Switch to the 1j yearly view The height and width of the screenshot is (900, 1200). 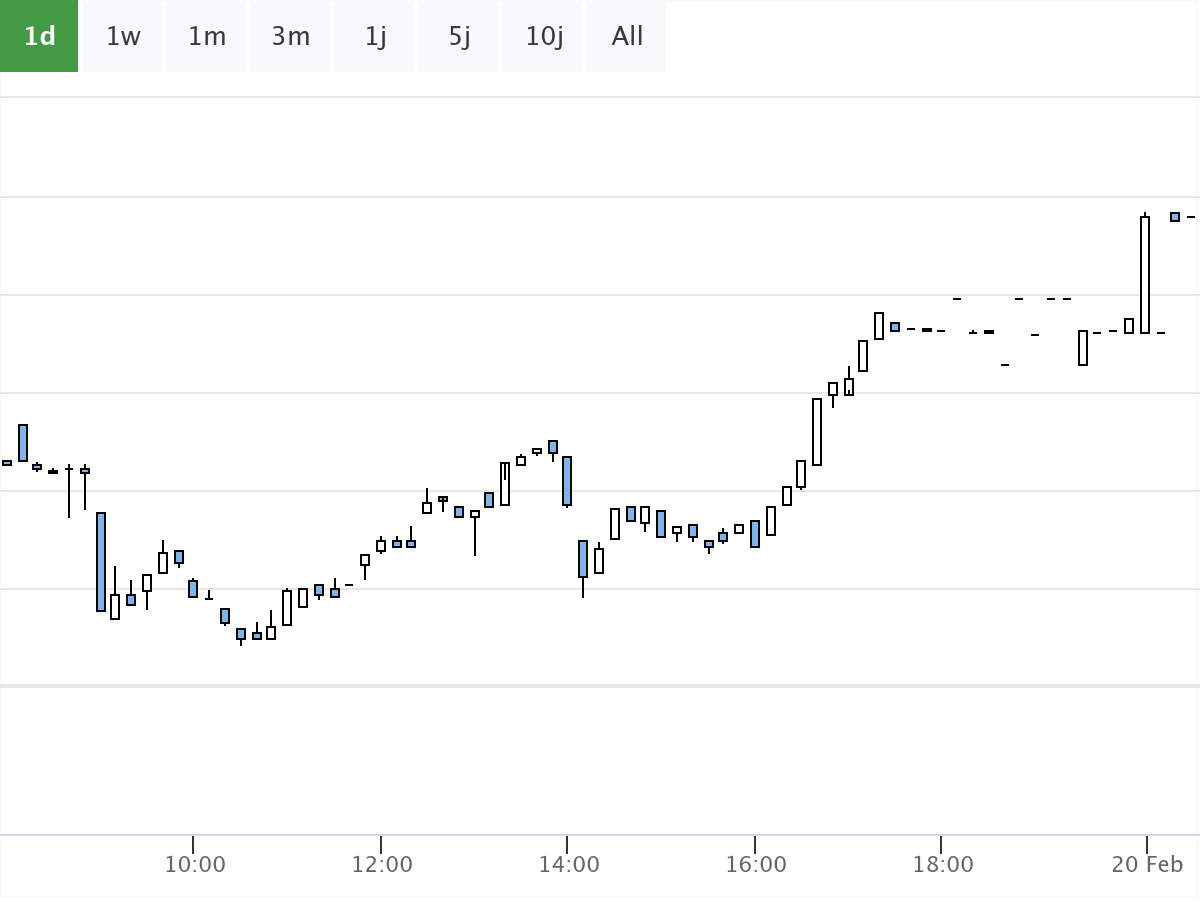click(x=373, y=36)
